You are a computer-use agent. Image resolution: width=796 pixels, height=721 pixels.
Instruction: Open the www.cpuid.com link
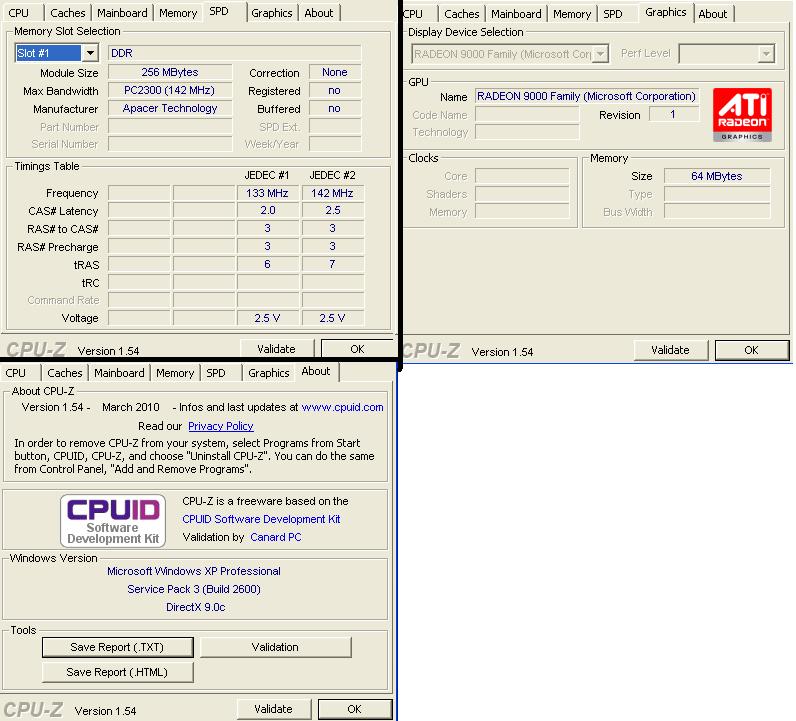click(342, 407)
